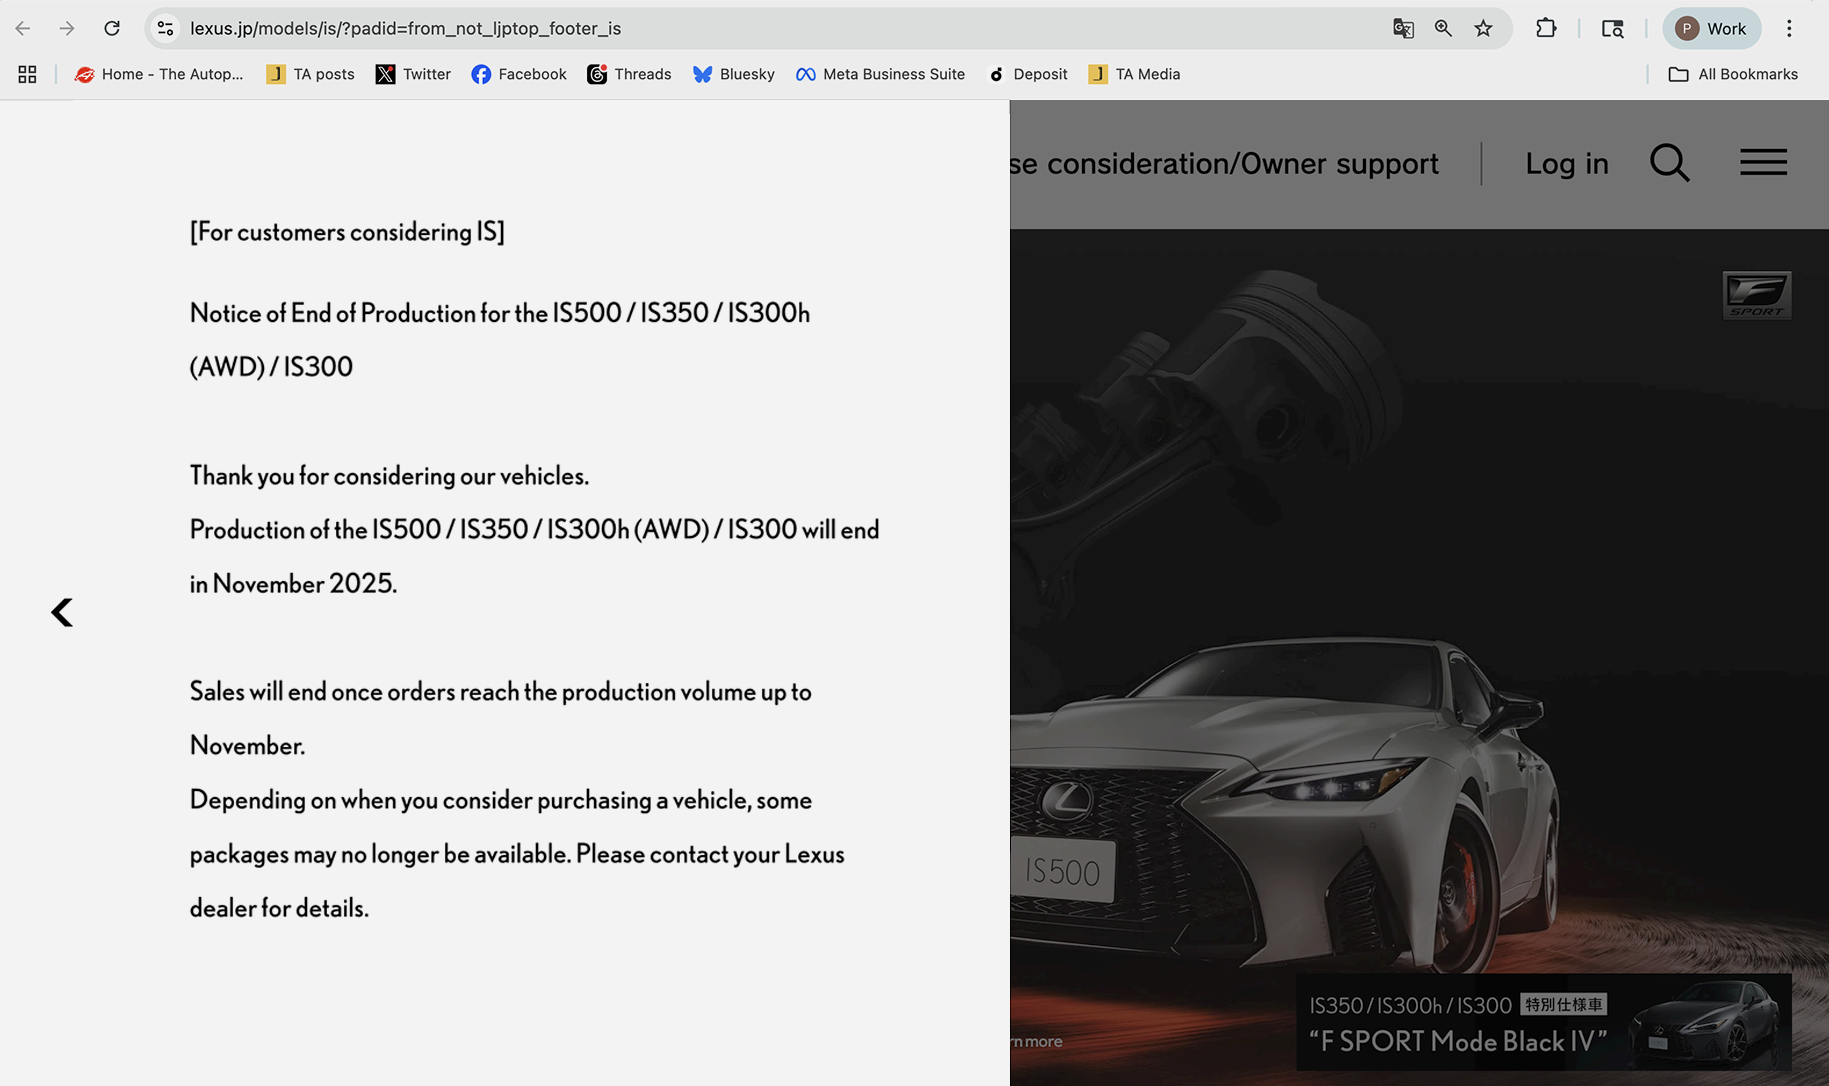
Task: Open the Meta Business Suite bookmark
Action: pyautogui.click(x=879, y=73)
